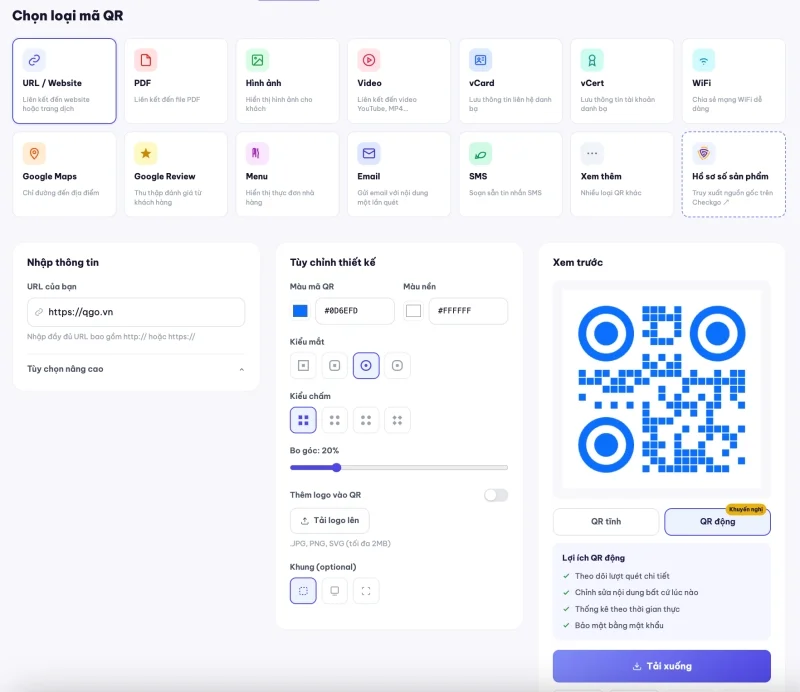800x692 pixels.
Task: Choose the fourth dot style option
Action: (397, 420)
